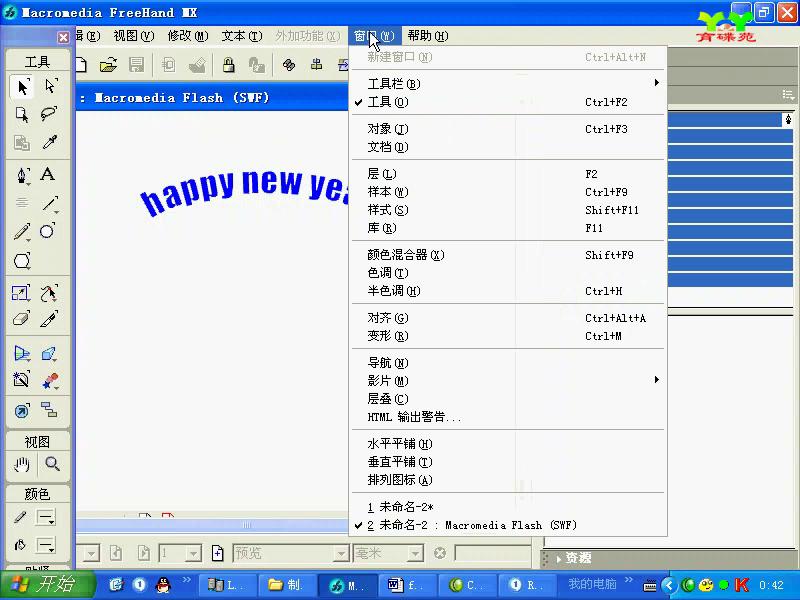This screenshot has height=600, width=800.
Task: Open the 开始 Start button
Action: (47, 584)
